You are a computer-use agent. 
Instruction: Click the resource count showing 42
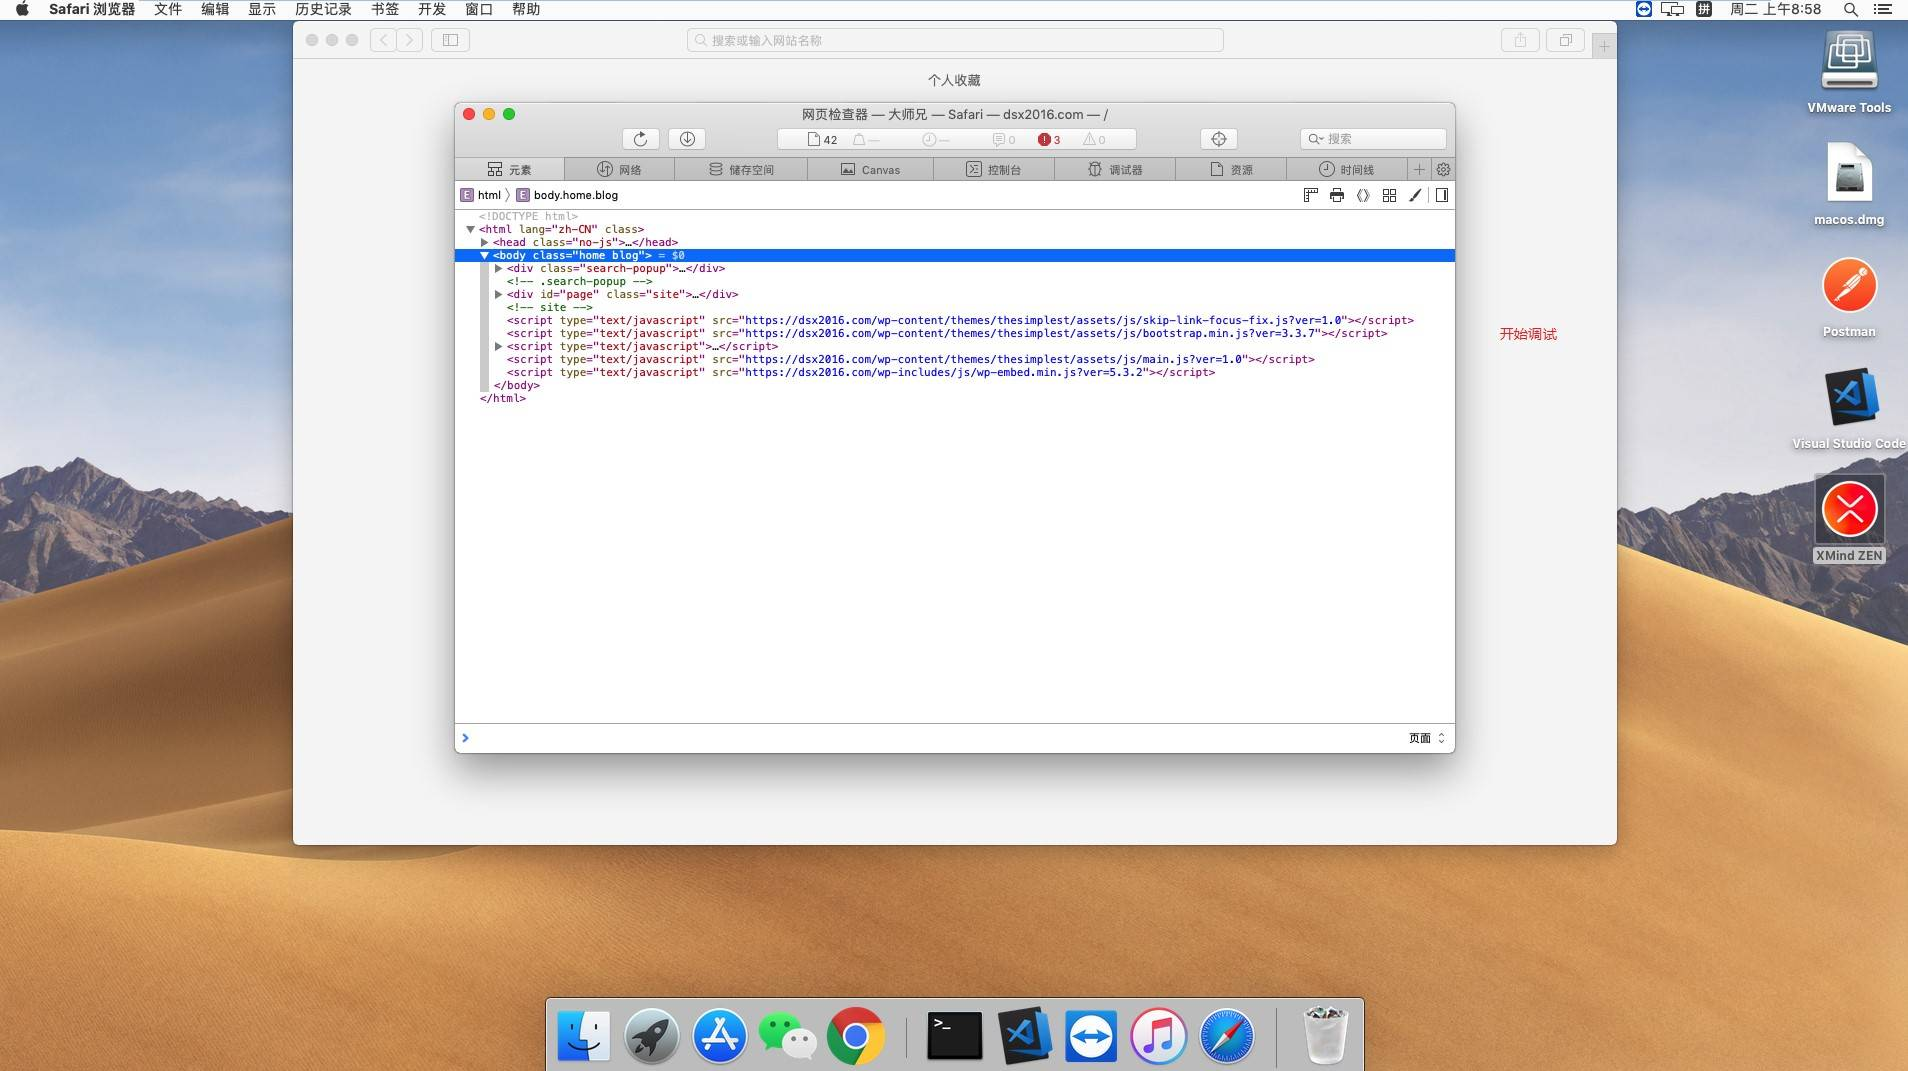(x=822, y=140)
